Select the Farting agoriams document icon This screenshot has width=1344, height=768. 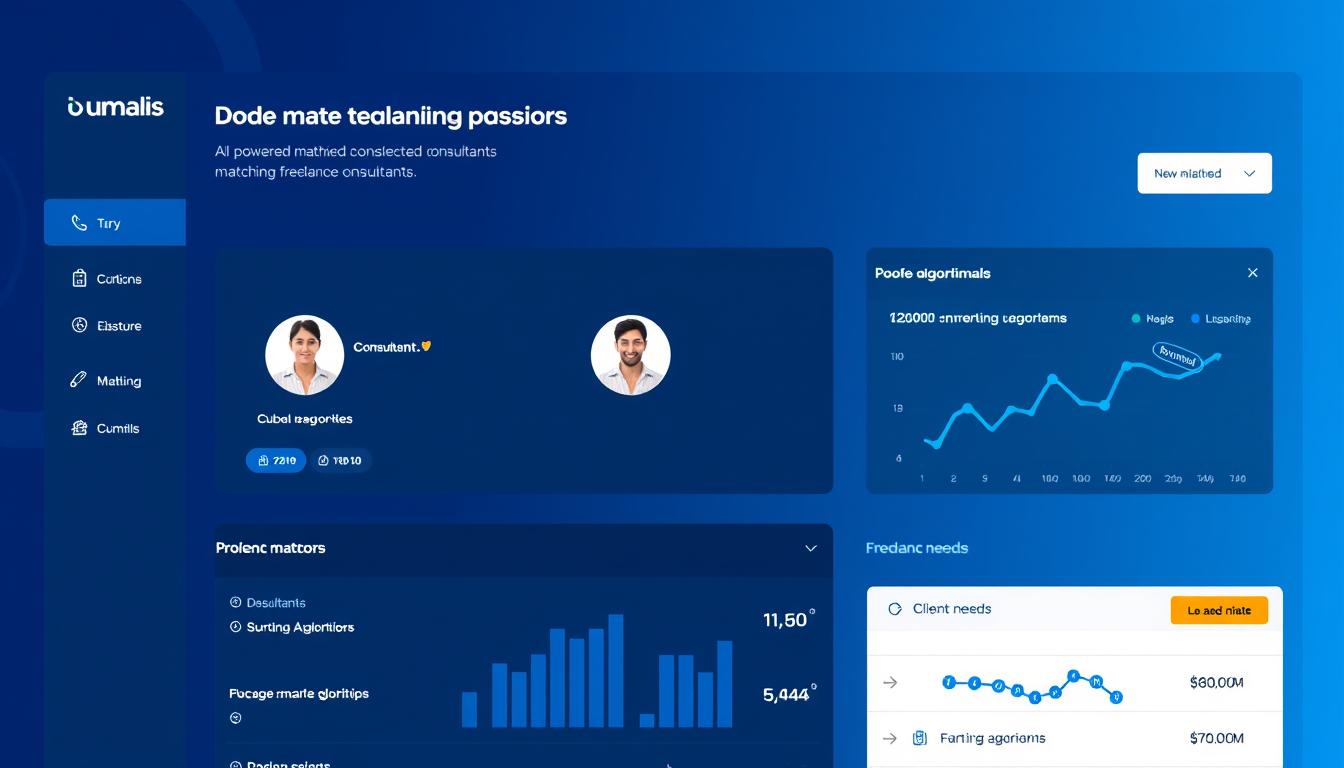920,737
